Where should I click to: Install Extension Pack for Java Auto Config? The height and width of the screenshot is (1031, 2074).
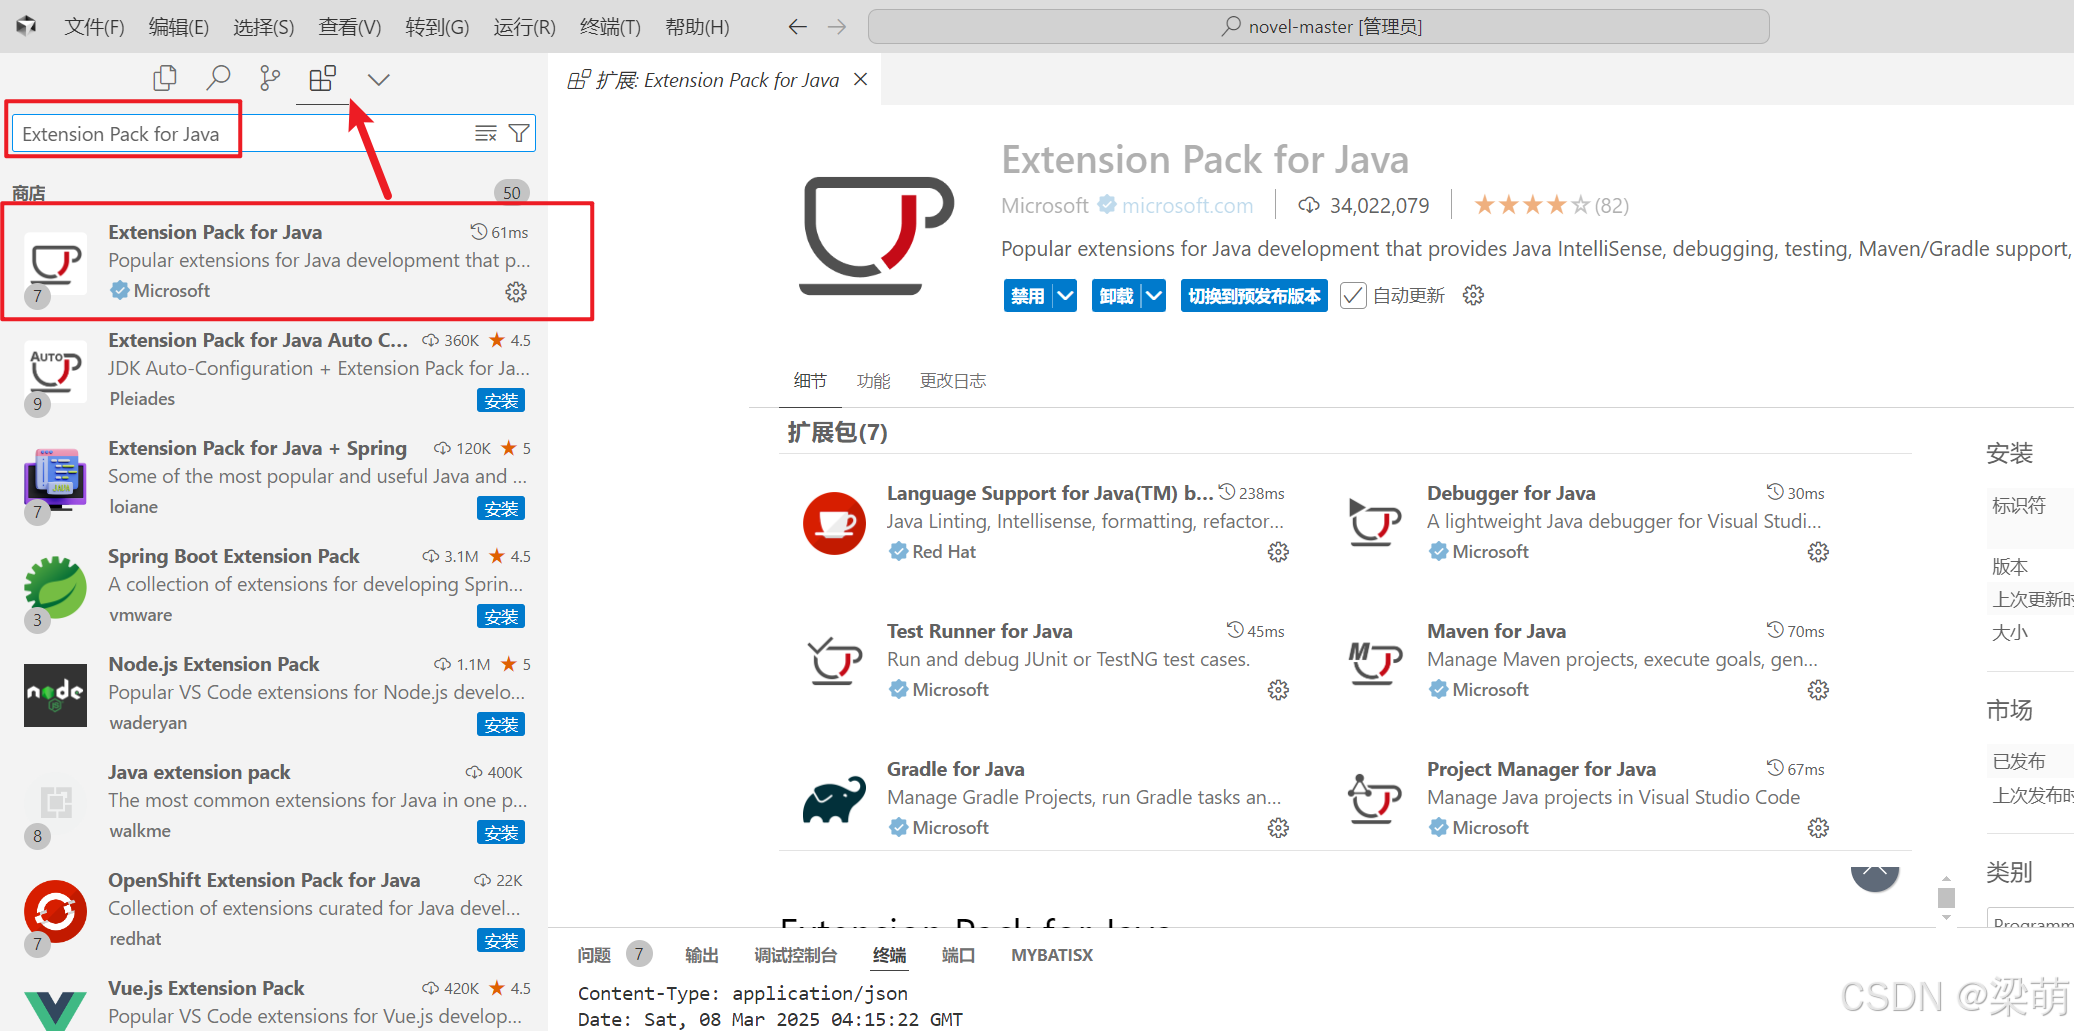pyautogui.click(x=501, y=400)
